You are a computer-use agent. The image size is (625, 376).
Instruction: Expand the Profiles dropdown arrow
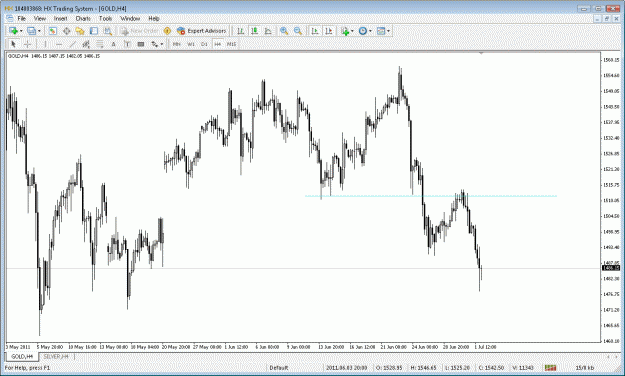39,31
